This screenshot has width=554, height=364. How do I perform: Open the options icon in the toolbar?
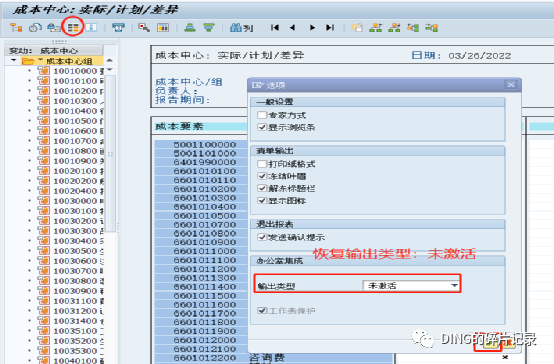point(73,28)
